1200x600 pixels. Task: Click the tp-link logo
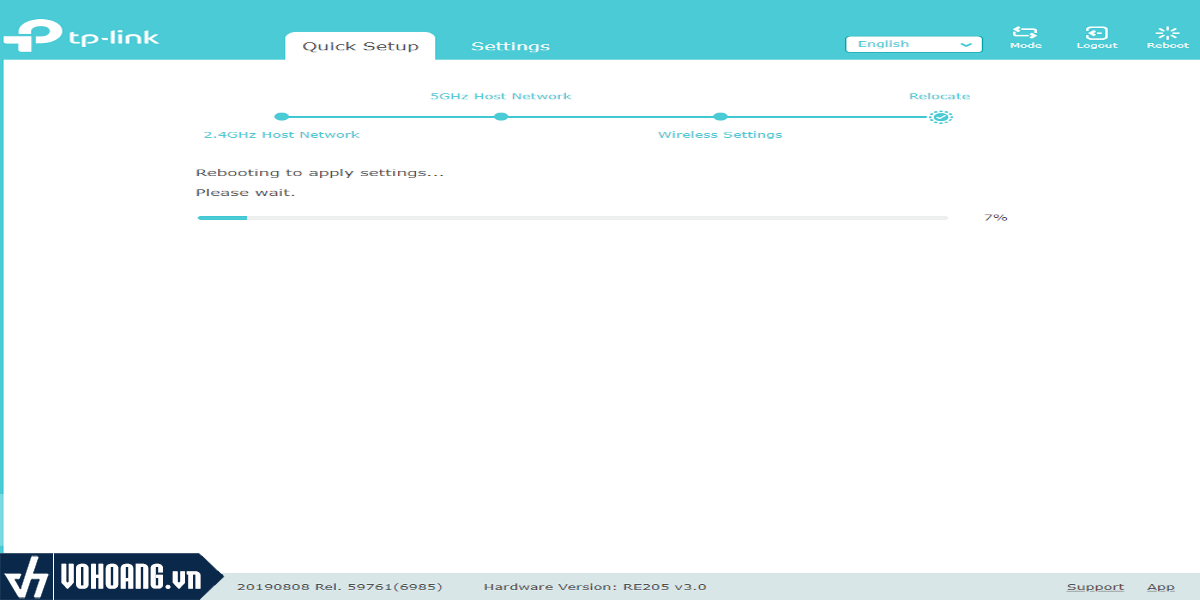click(82, 36)
